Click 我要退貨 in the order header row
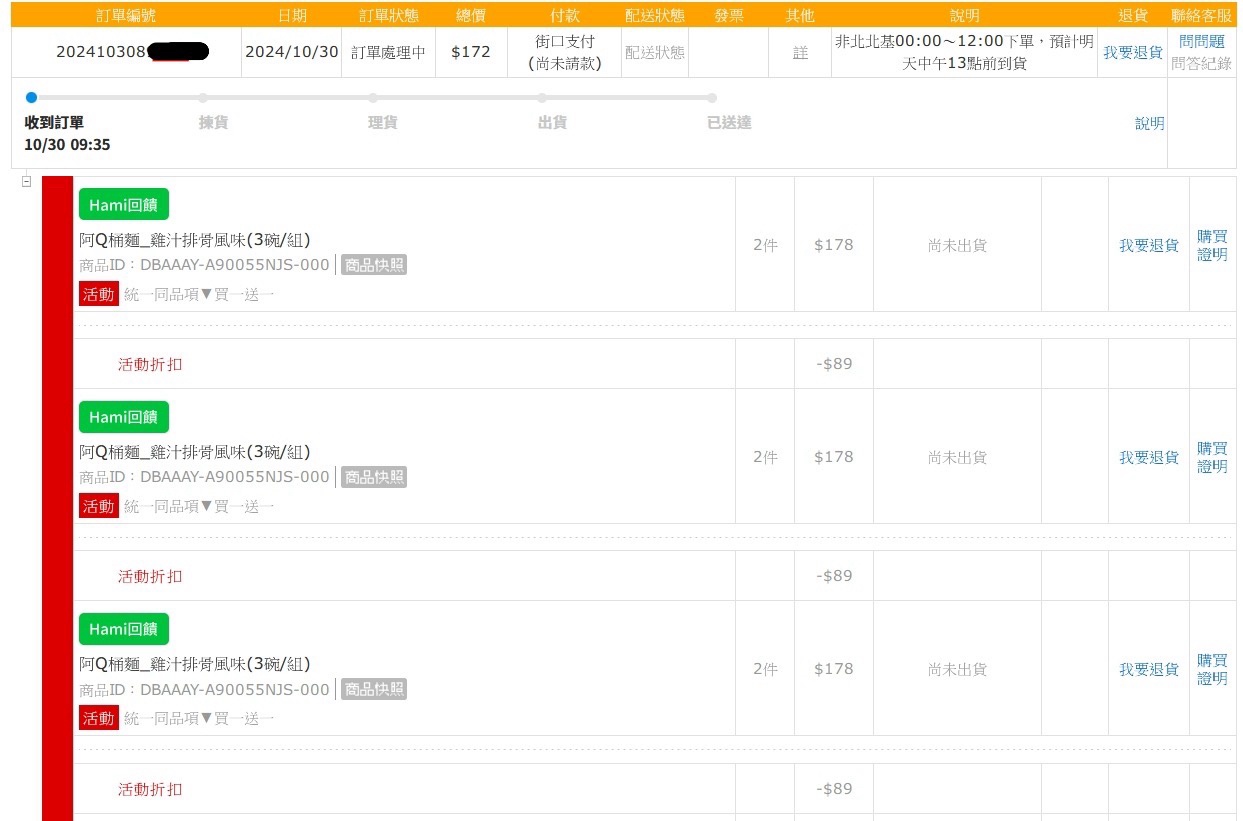 click(1132, 52)
